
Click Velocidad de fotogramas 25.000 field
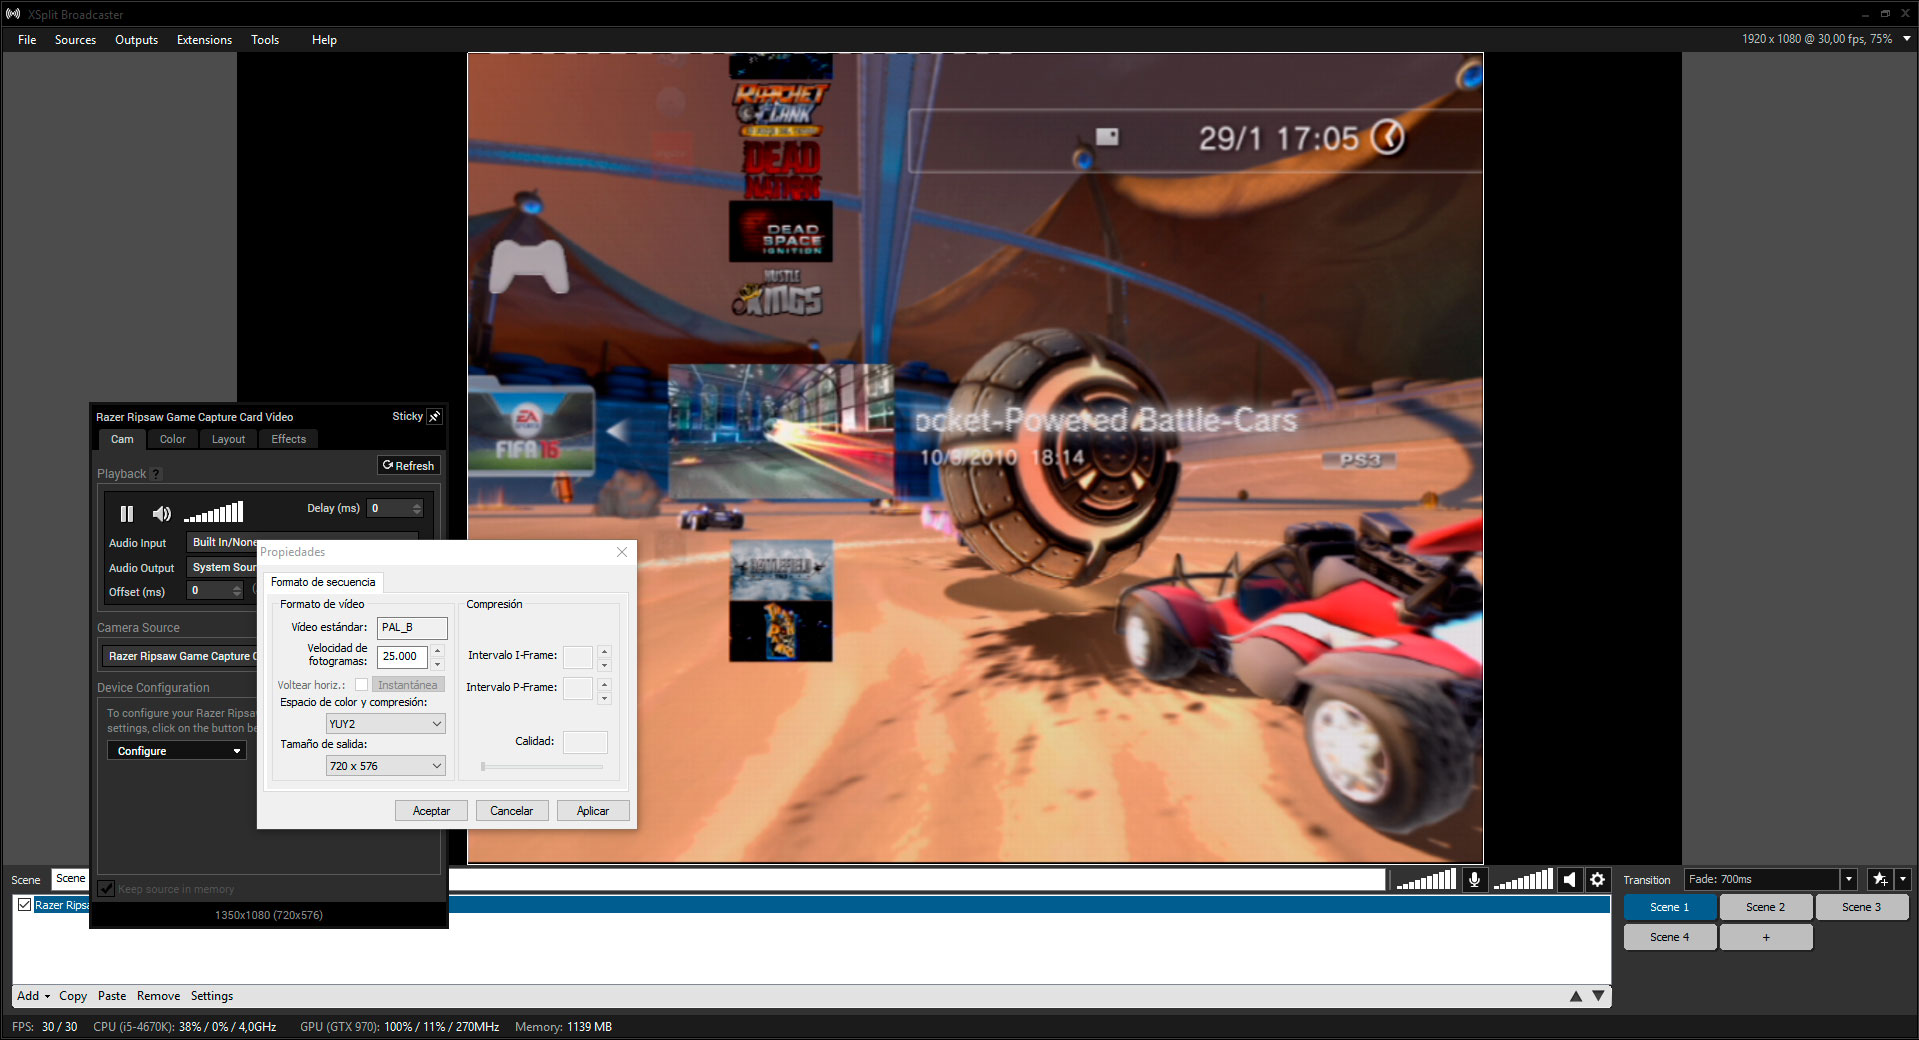[x=402, y=656]
